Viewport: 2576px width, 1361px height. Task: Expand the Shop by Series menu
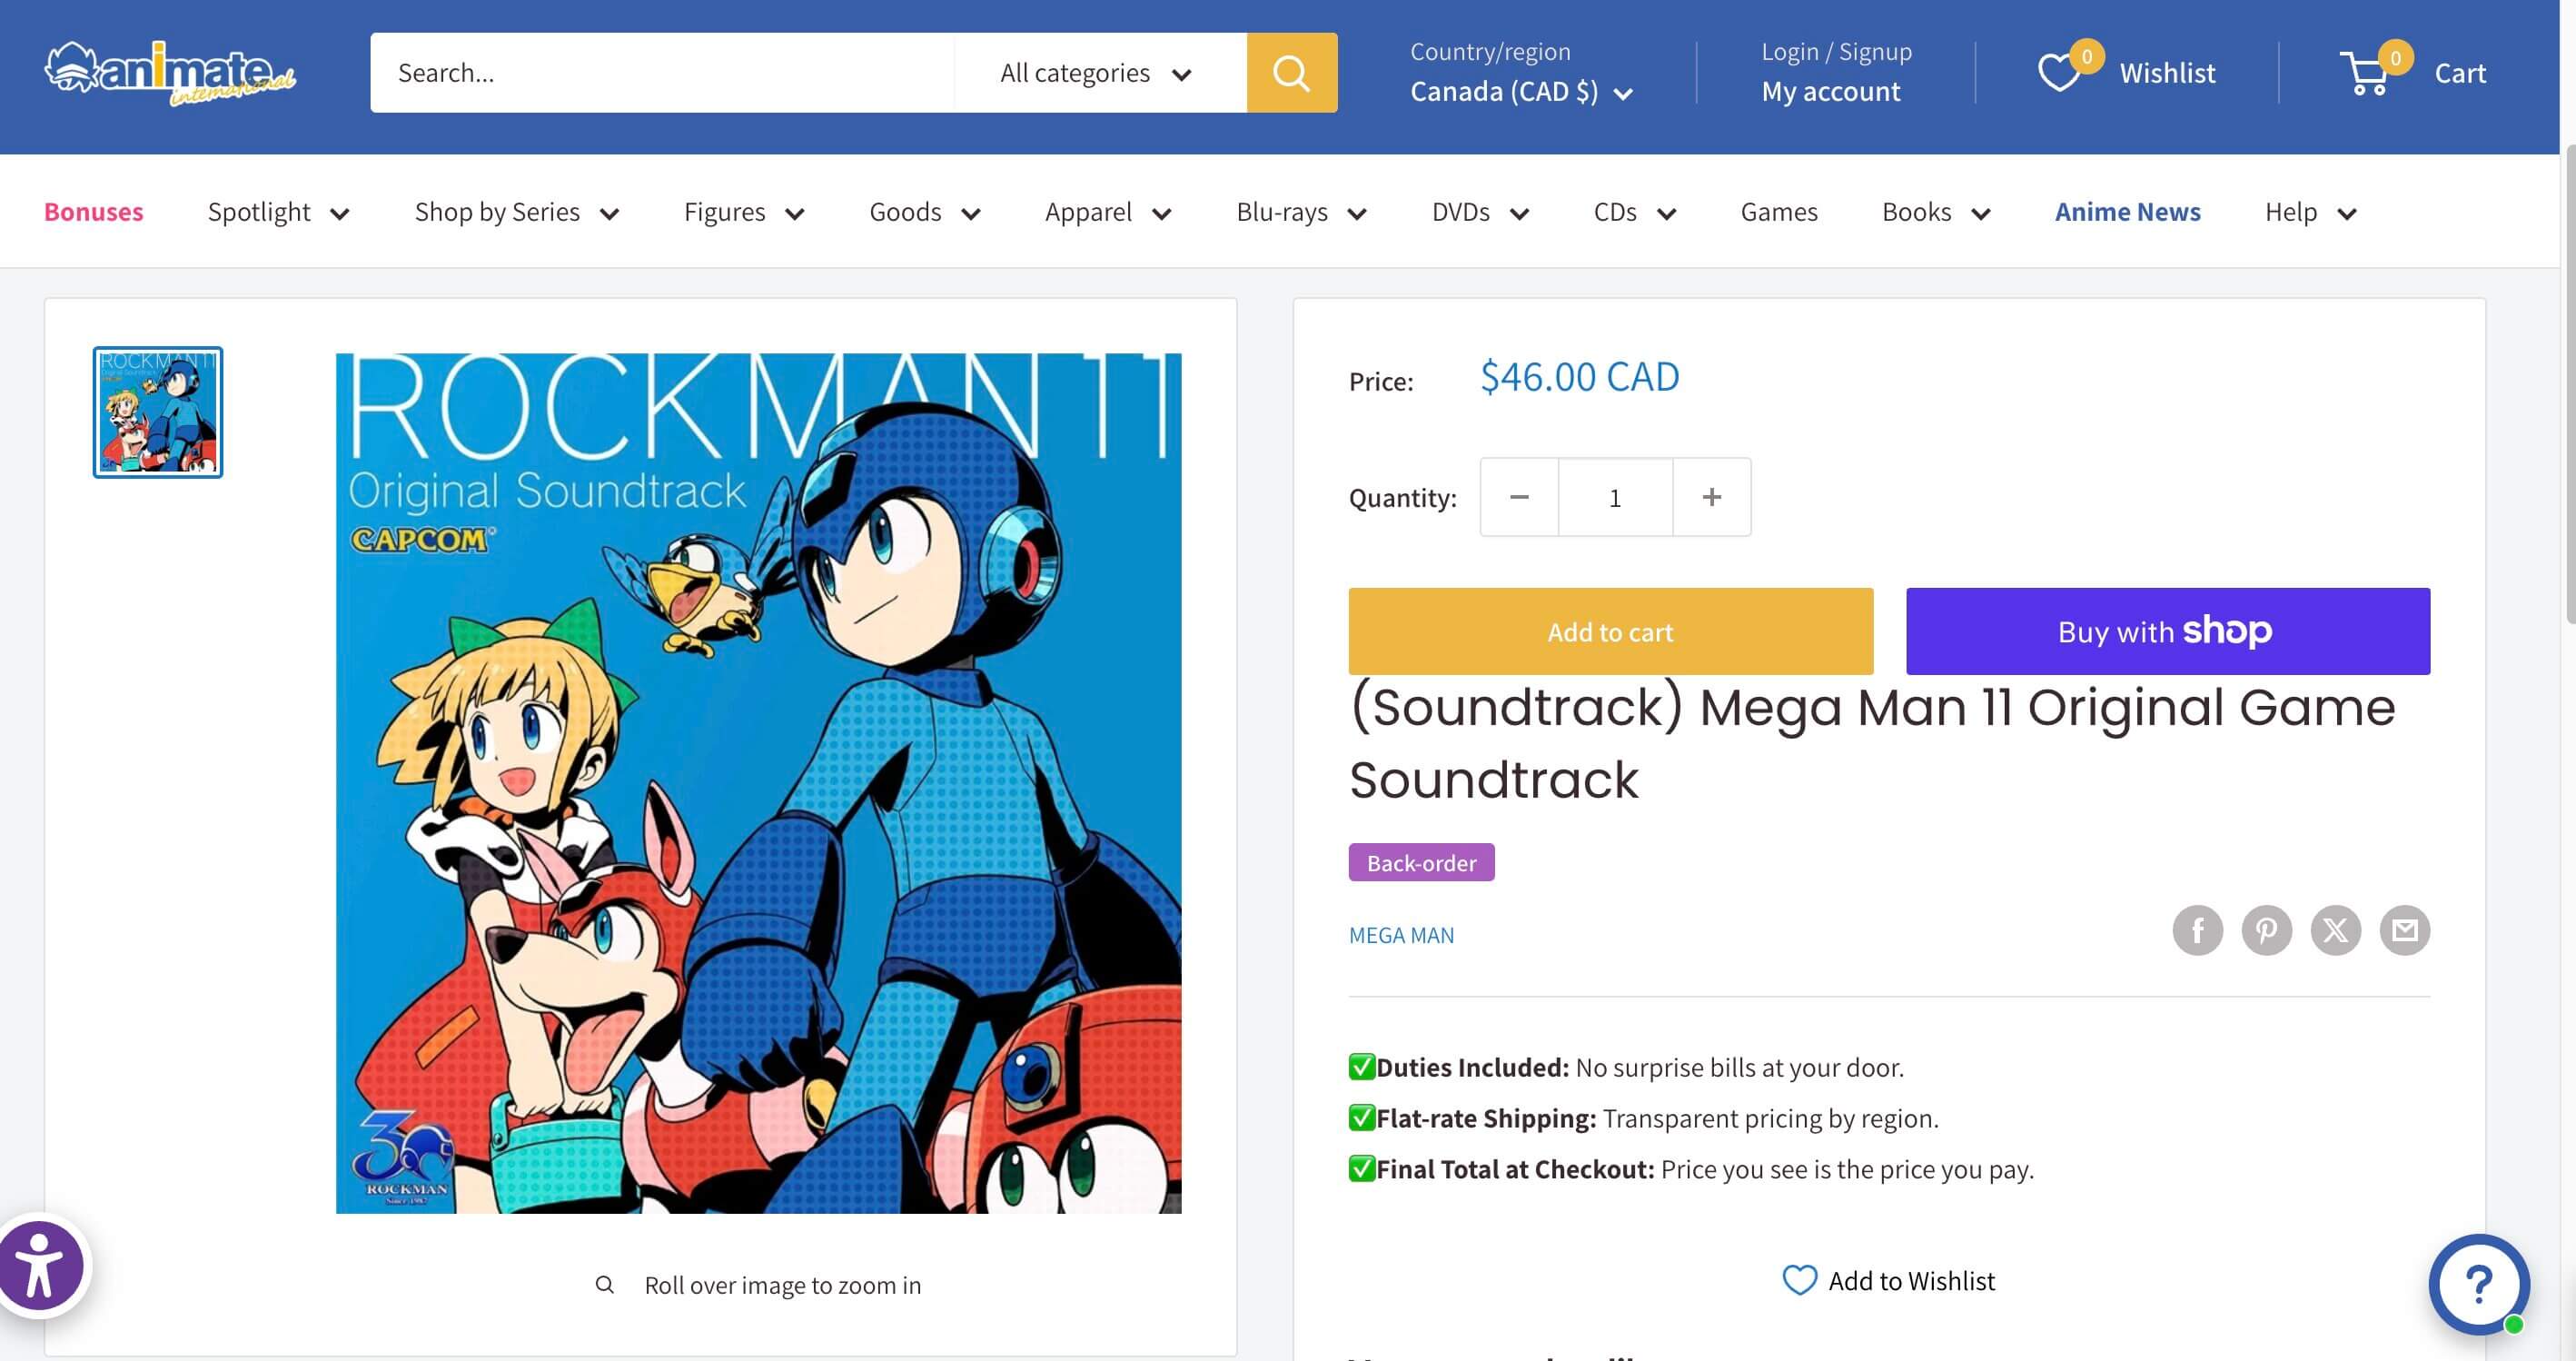click(x=517, y=212)
